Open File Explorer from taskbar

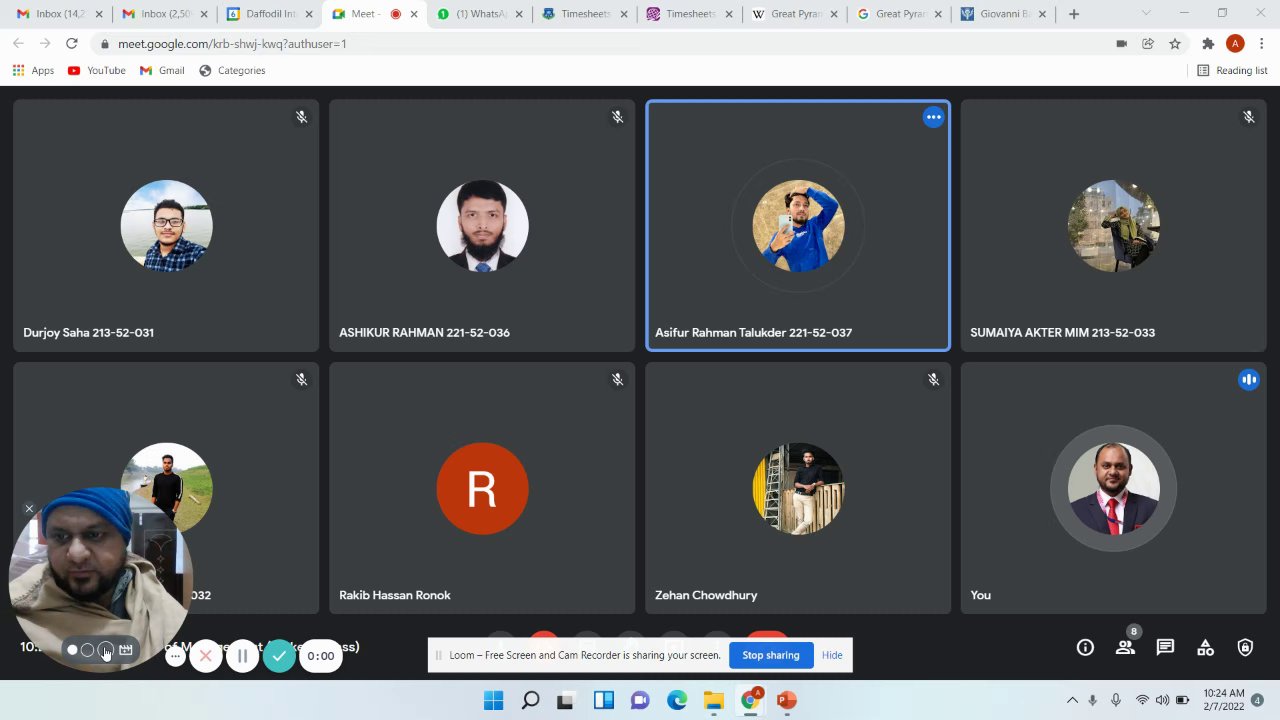[x=713, y=700]
